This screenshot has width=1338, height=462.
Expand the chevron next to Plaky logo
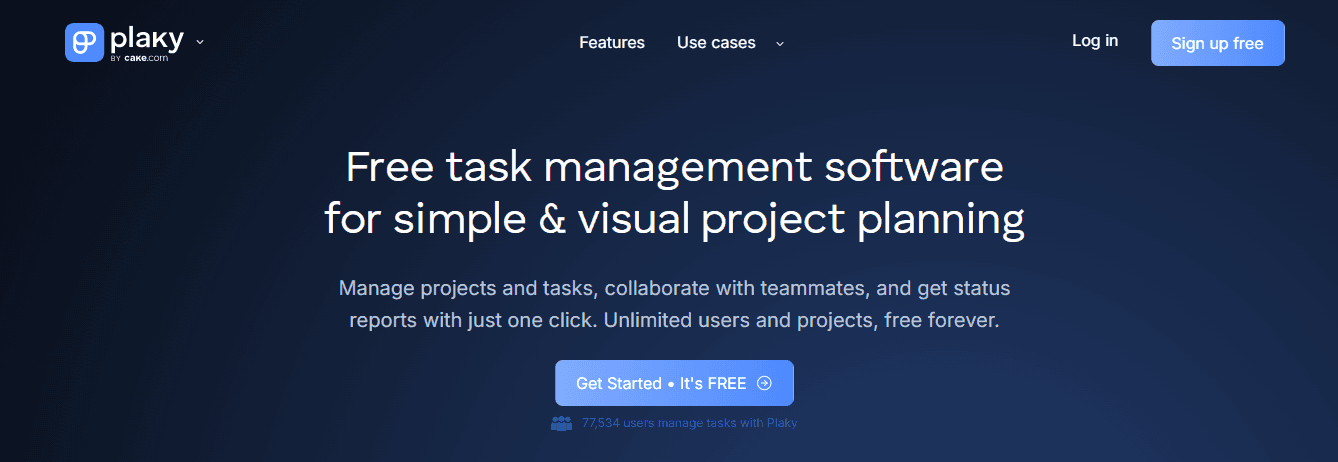pyautogui.click(x=200, y=42)
